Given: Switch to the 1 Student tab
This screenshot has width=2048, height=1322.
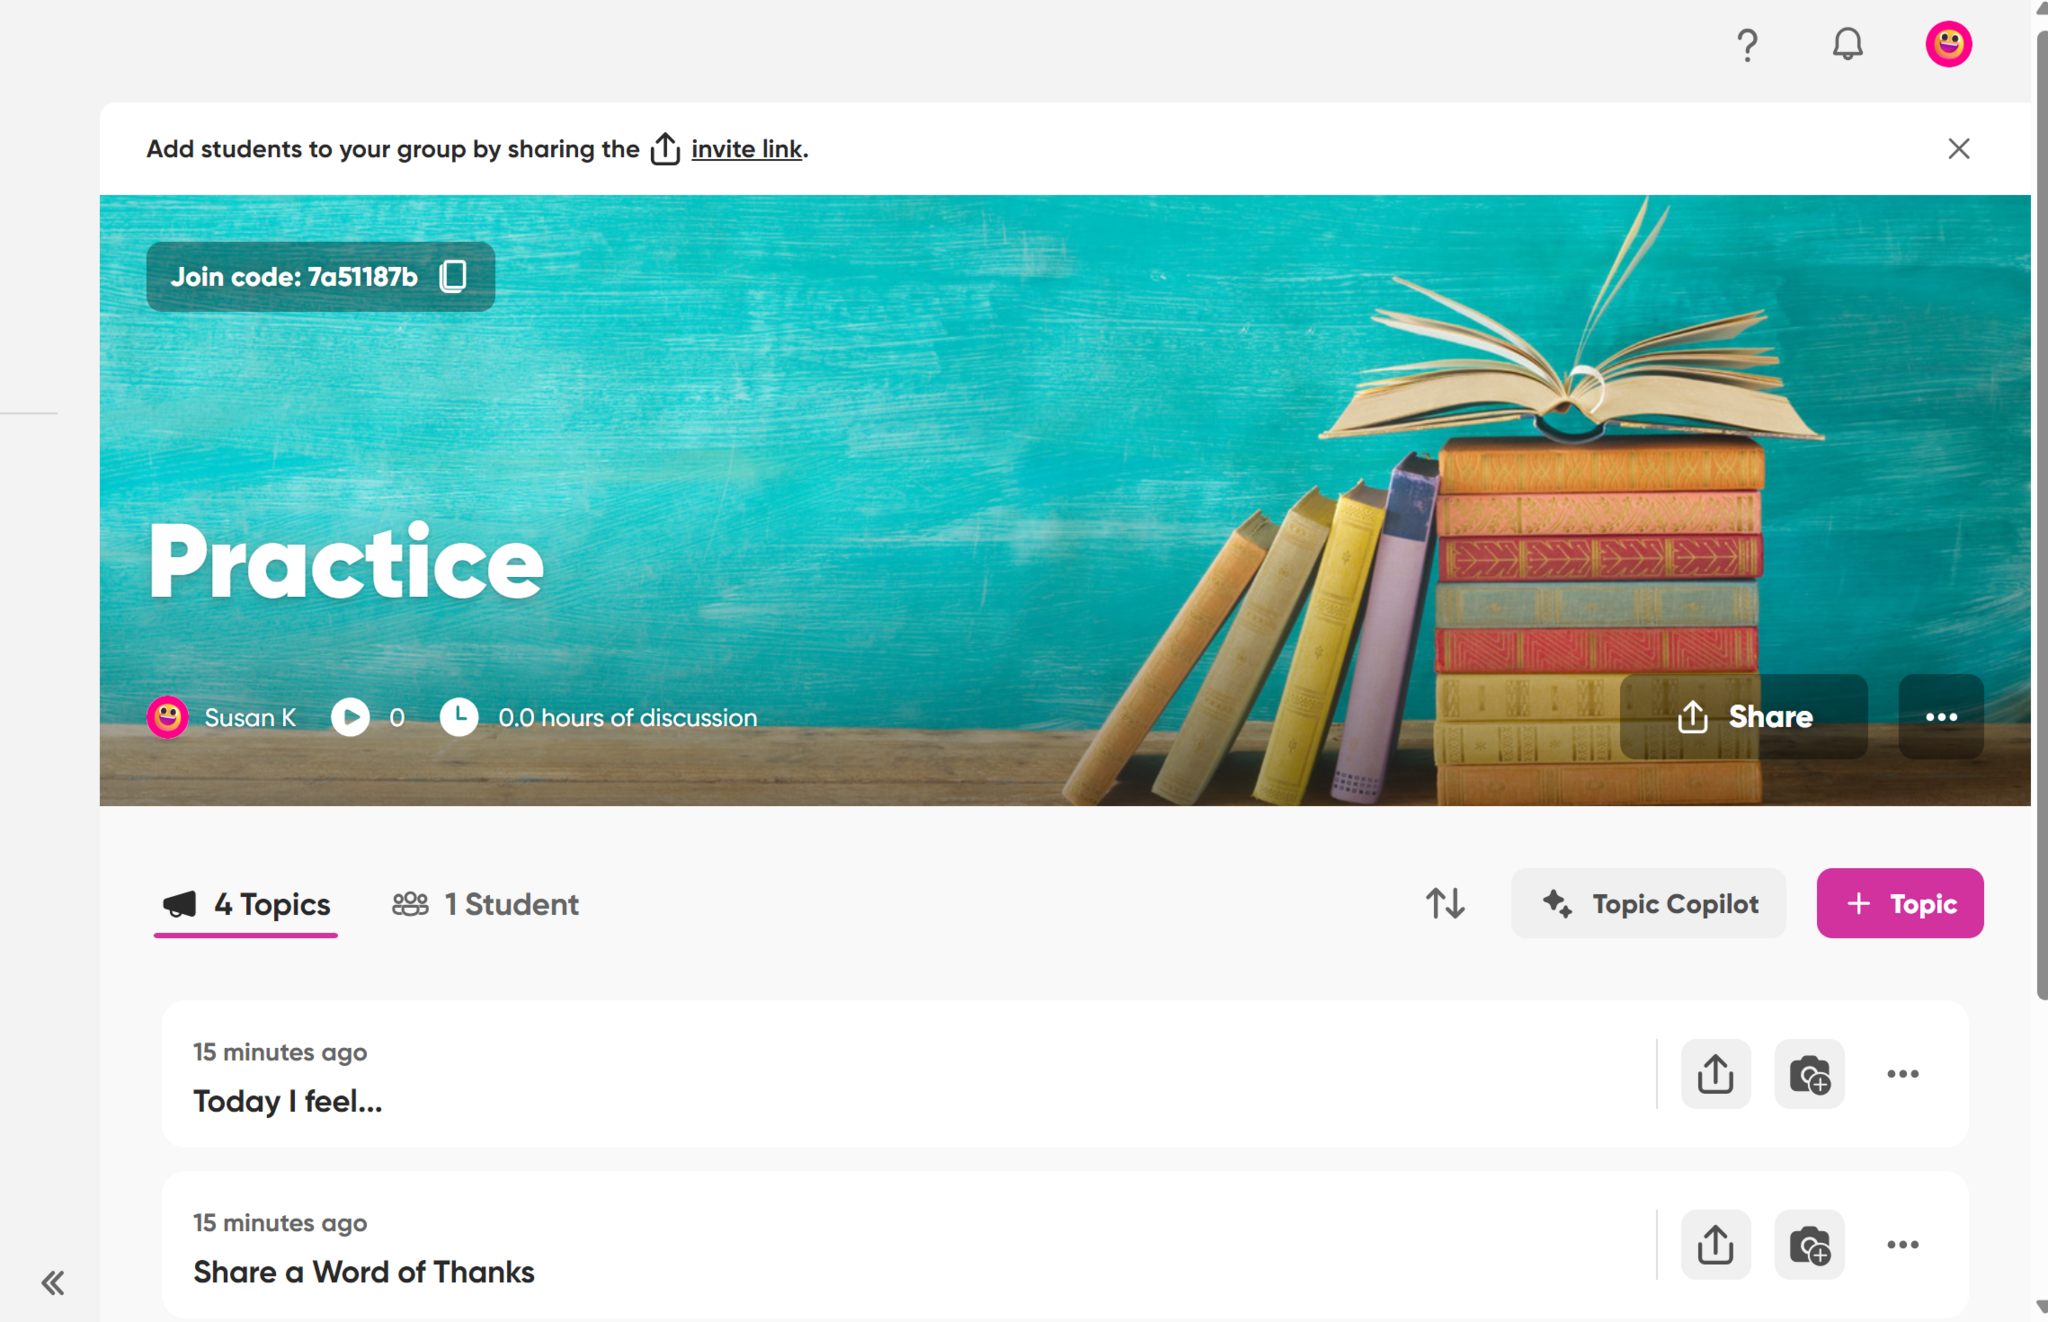Looking at the screenshot, I should pos(486,904).
